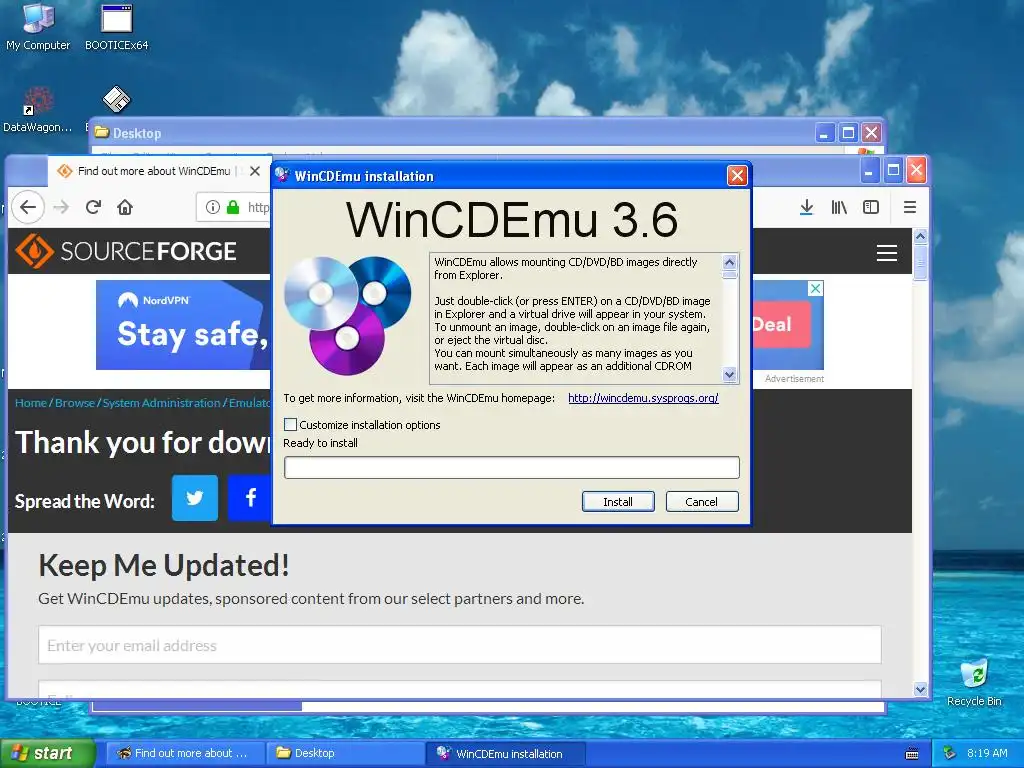Click the system tray icon beside clock

click(x=950, y=753)
